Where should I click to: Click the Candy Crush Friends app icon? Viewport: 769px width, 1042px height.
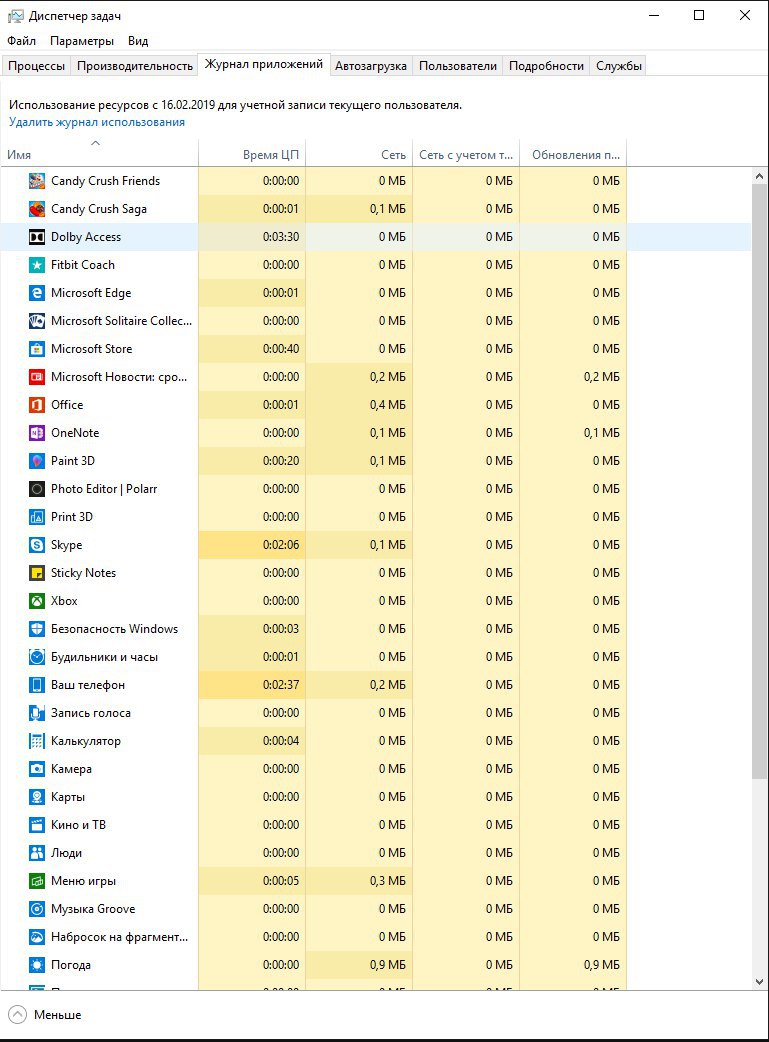tap(37, 181)
